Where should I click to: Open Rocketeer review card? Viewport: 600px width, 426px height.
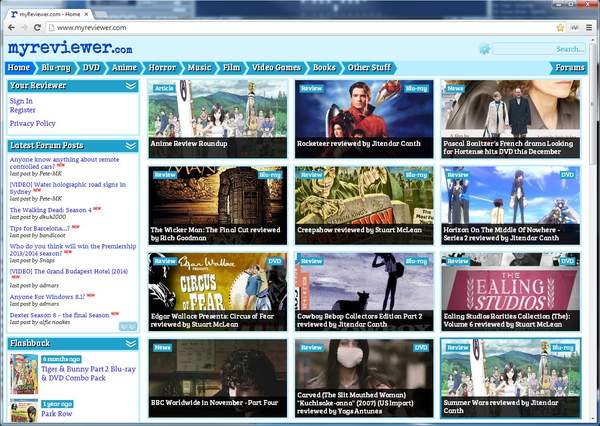click(364, 119)
